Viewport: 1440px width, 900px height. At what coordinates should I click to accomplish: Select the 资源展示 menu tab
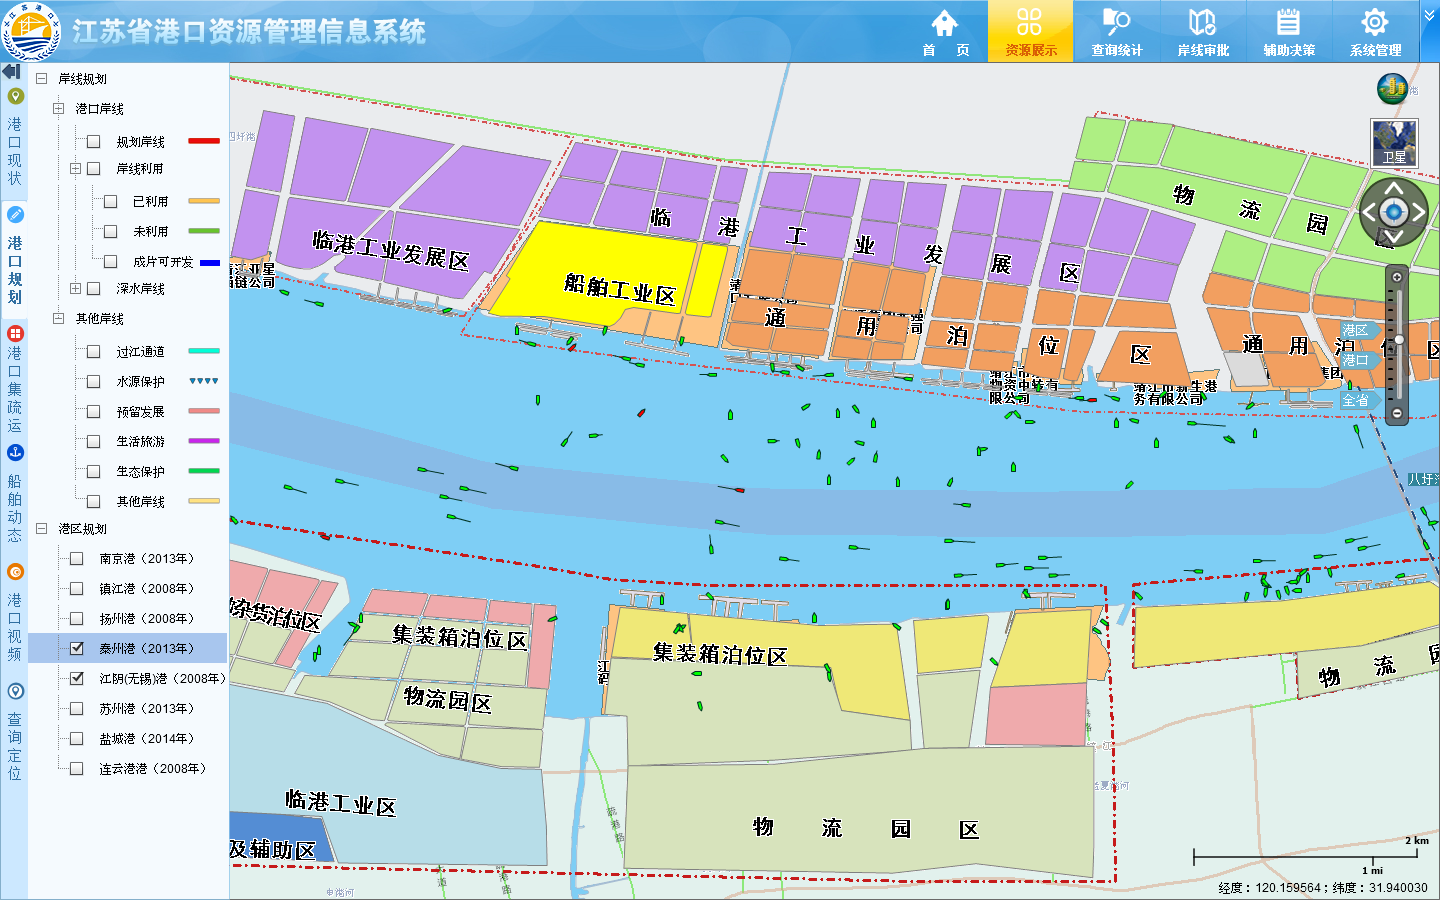1030,31
